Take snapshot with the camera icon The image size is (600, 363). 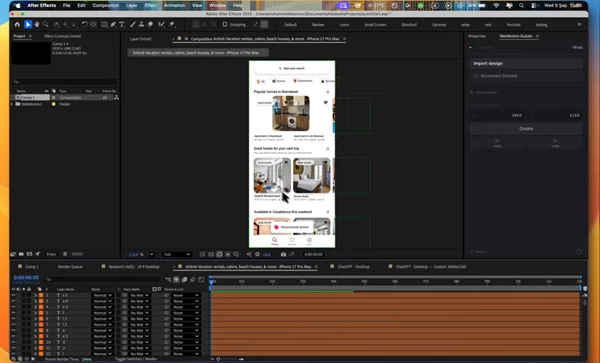[283, 254]
